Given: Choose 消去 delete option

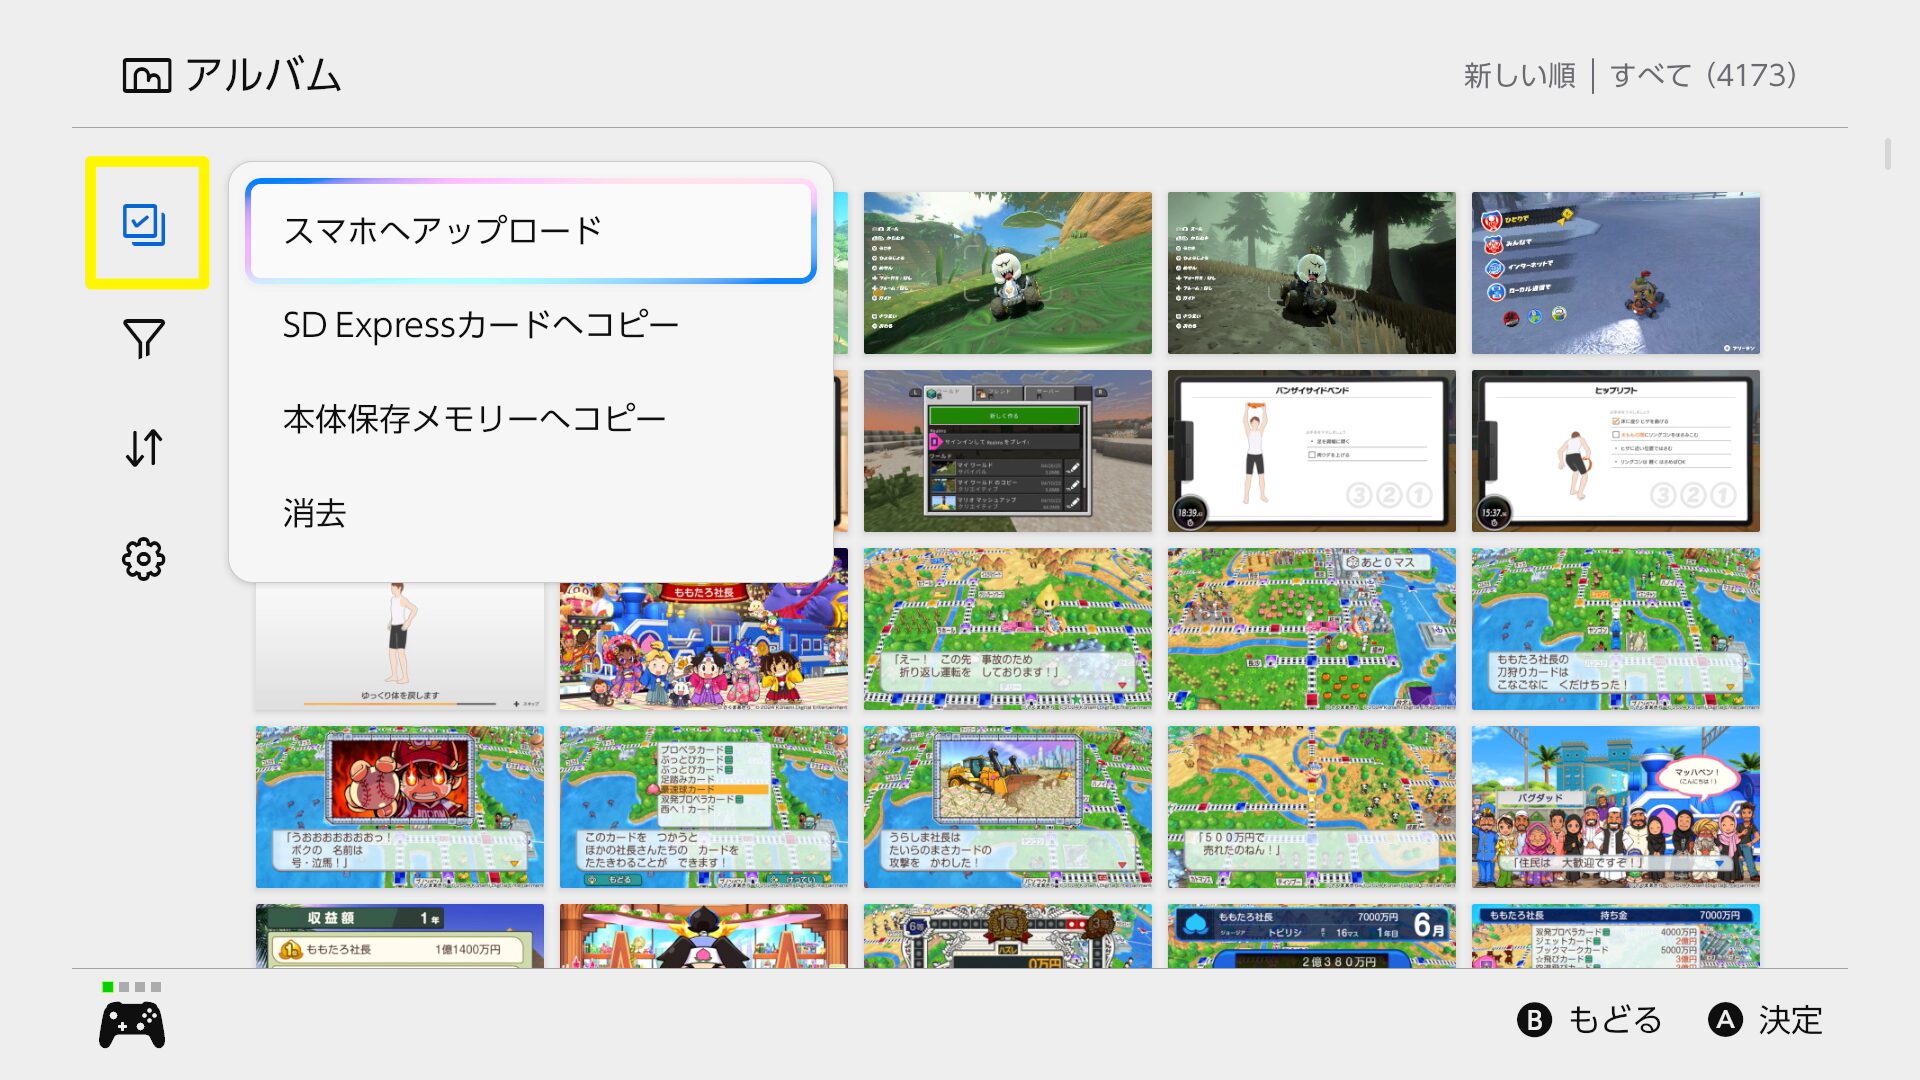Looking at the screenshot, I should (x=531, y=513).
